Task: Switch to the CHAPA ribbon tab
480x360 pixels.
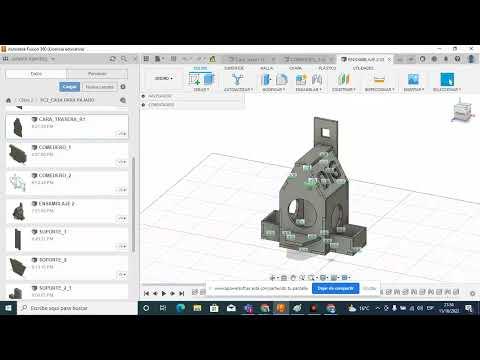Action: 295,68
